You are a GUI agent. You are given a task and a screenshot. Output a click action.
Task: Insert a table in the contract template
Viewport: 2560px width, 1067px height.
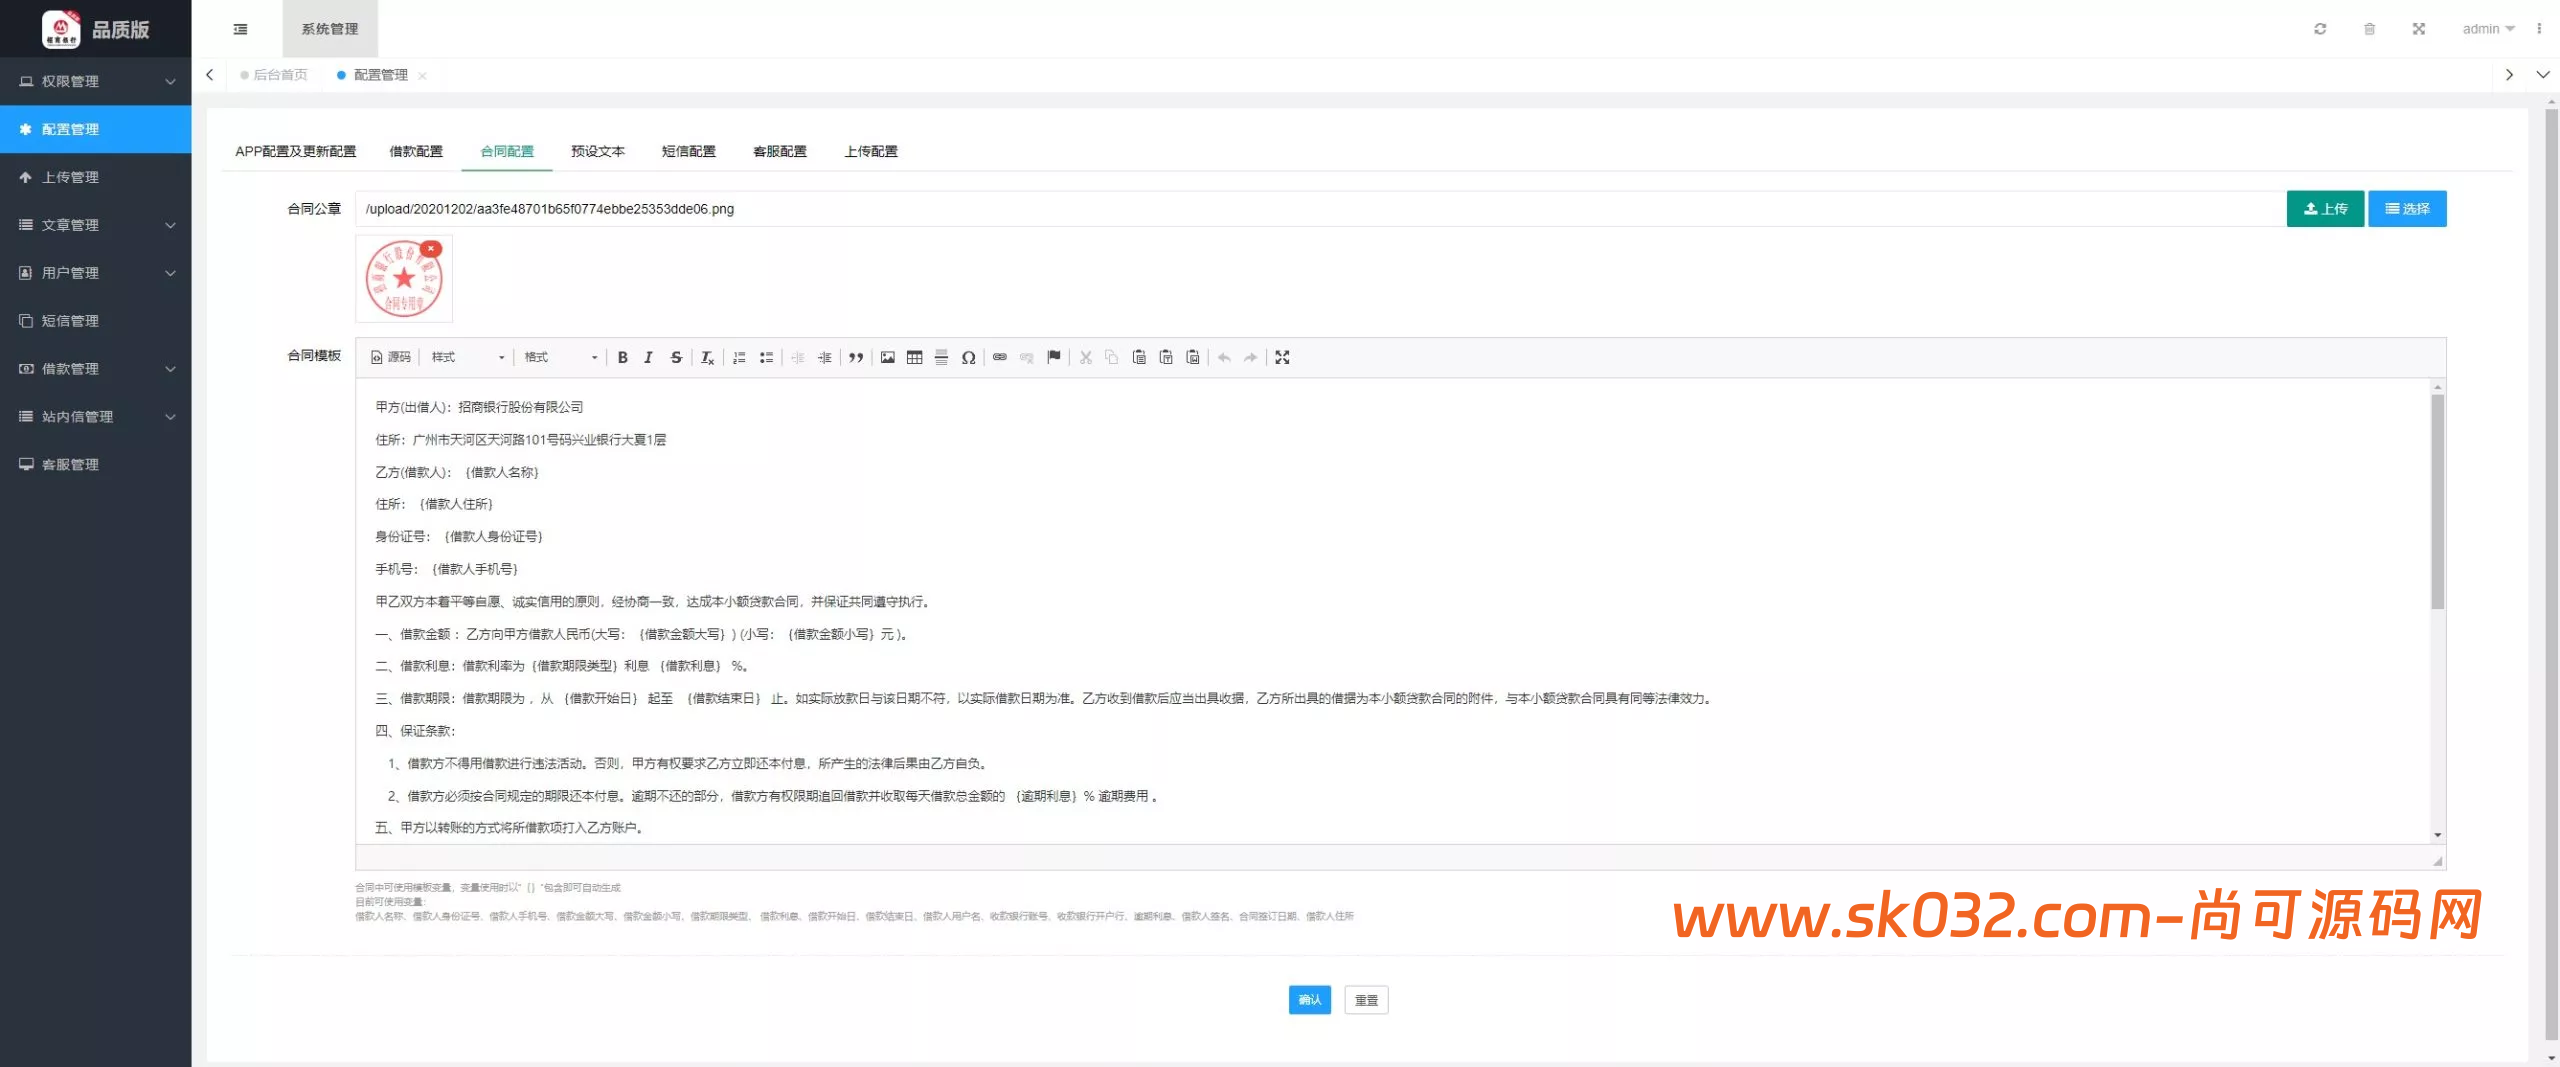coord(914,357)
